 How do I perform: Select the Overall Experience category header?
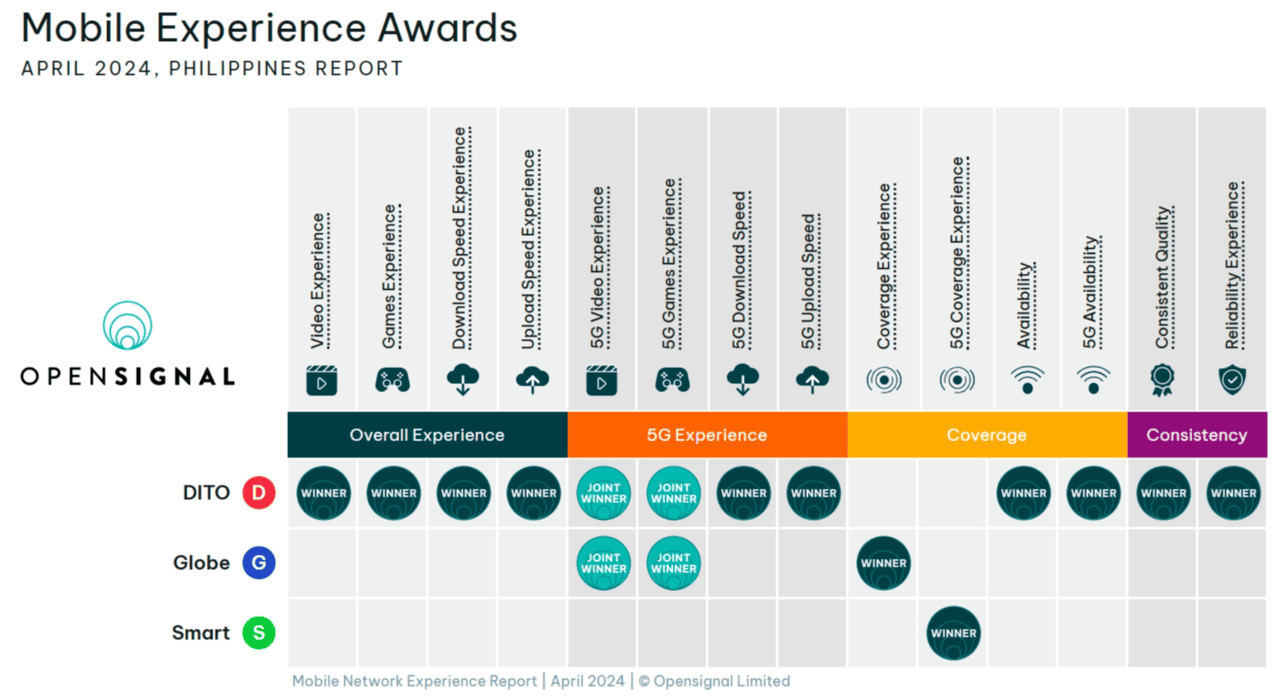(427, 435)
